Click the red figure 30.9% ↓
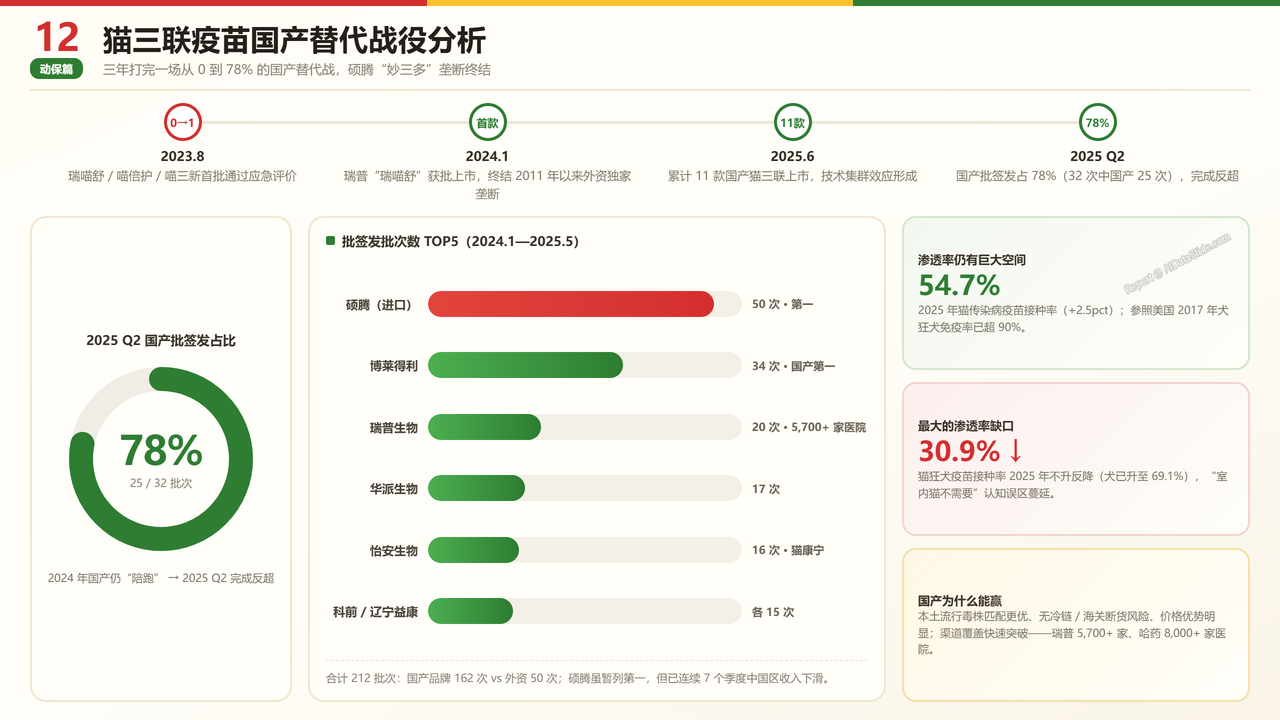 (x=971, y=451)
